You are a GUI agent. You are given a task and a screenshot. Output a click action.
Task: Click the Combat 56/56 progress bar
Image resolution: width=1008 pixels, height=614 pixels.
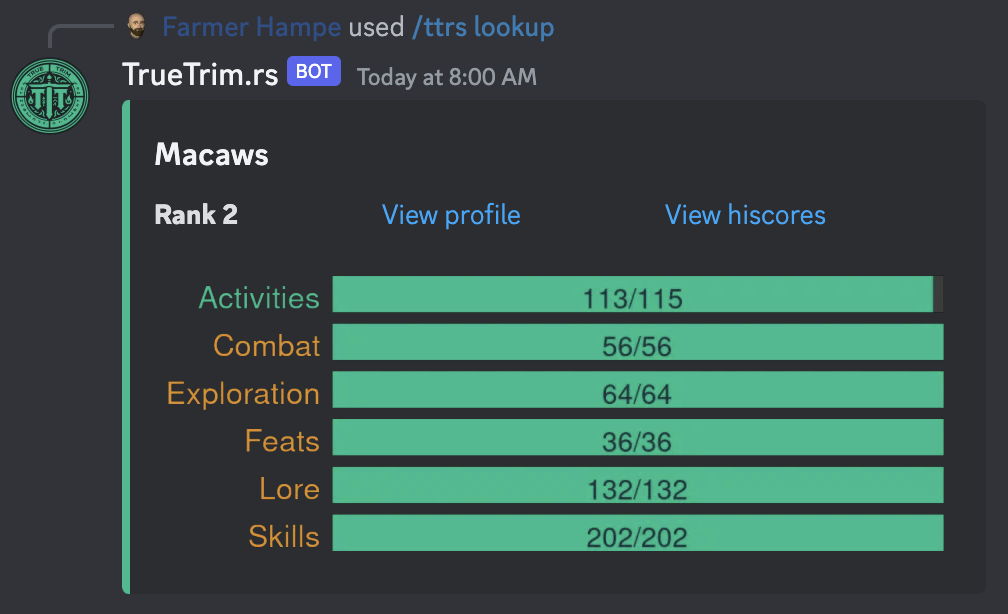click(638, 342)
